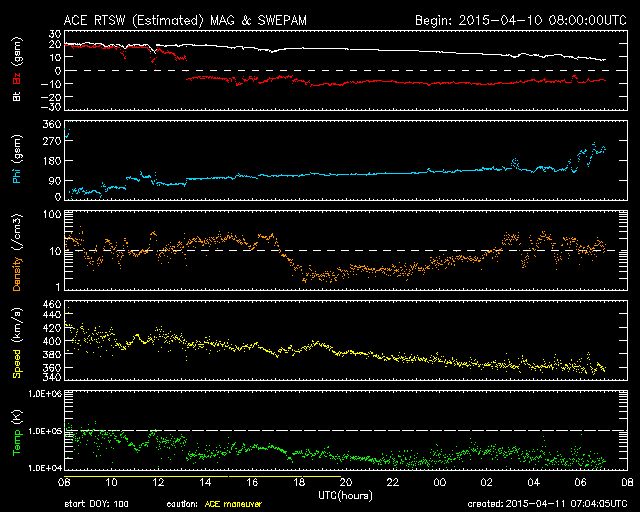The image size is (640, 512).
Task: Click the white 'Bt' axis label
Action: tap(17, 96)
